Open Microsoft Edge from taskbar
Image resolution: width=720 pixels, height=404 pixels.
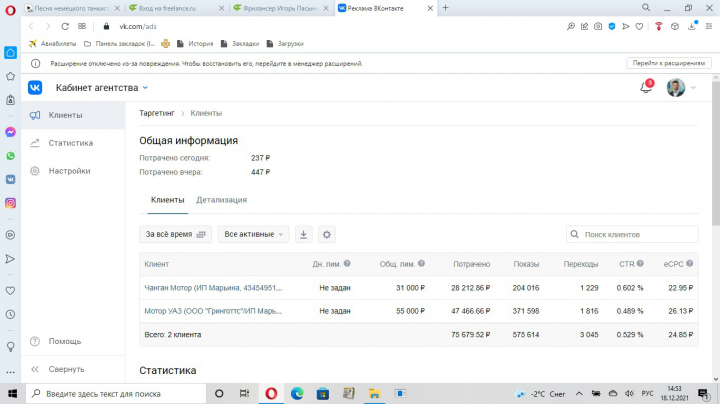click(x=297, y=394)
